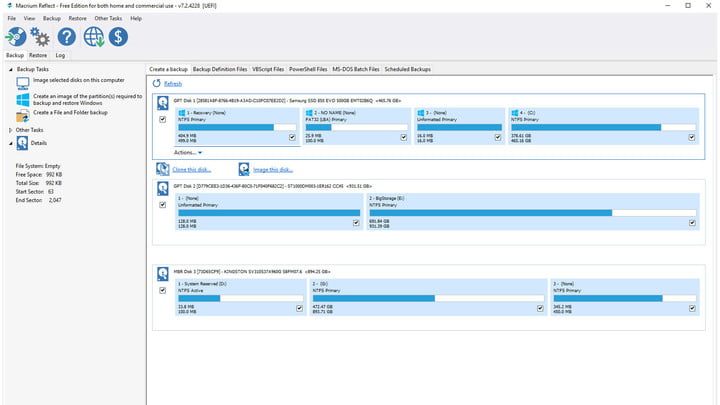Click the globe download updates icon
The height and width of the screenshot is (405, 720).
tap(95, 37)
